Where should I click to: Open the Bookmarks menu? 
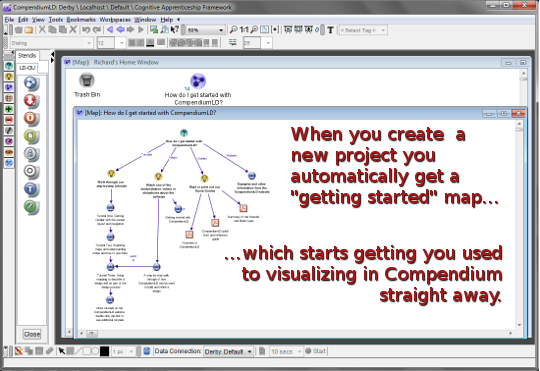pyautogui.click(x=81, y=20)
